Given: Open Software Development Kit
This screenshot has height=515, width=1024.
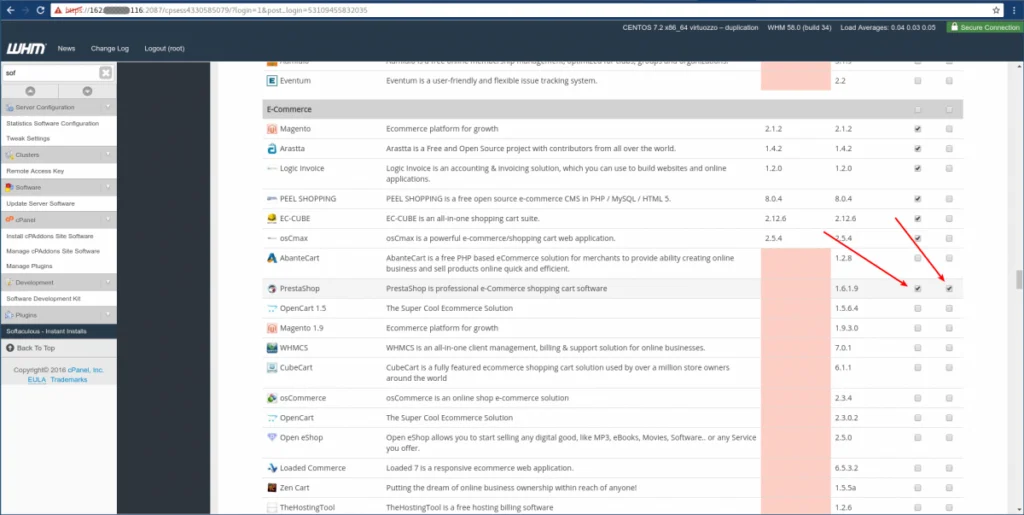Looking at the screenshot, I should tap(44, 299).
